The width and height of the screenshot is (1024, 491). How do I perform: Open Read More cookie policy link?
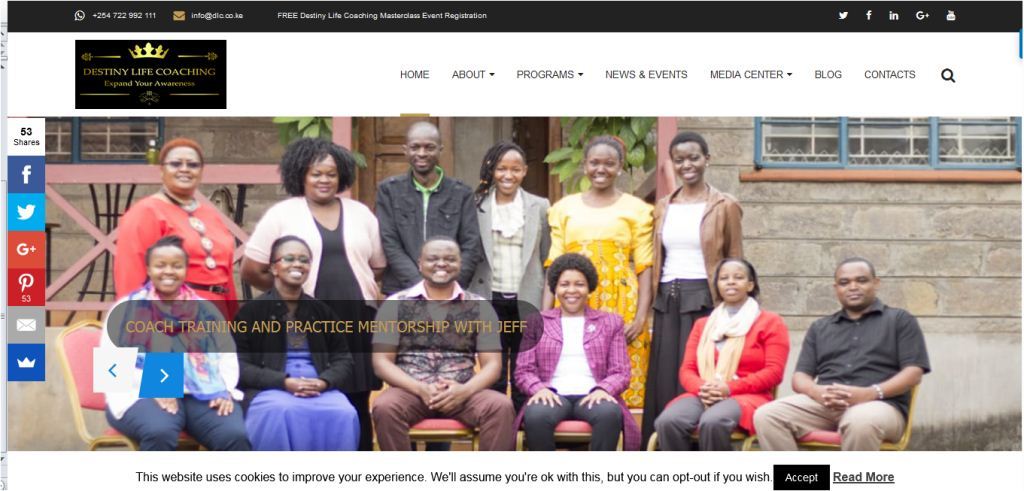coord(863,477)
